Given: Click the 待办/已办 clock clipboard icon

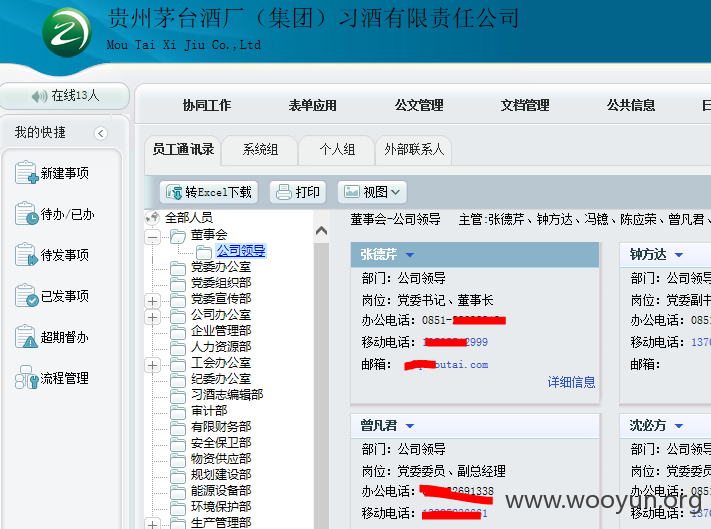Looking at the screenshot, I should point(26,214).
